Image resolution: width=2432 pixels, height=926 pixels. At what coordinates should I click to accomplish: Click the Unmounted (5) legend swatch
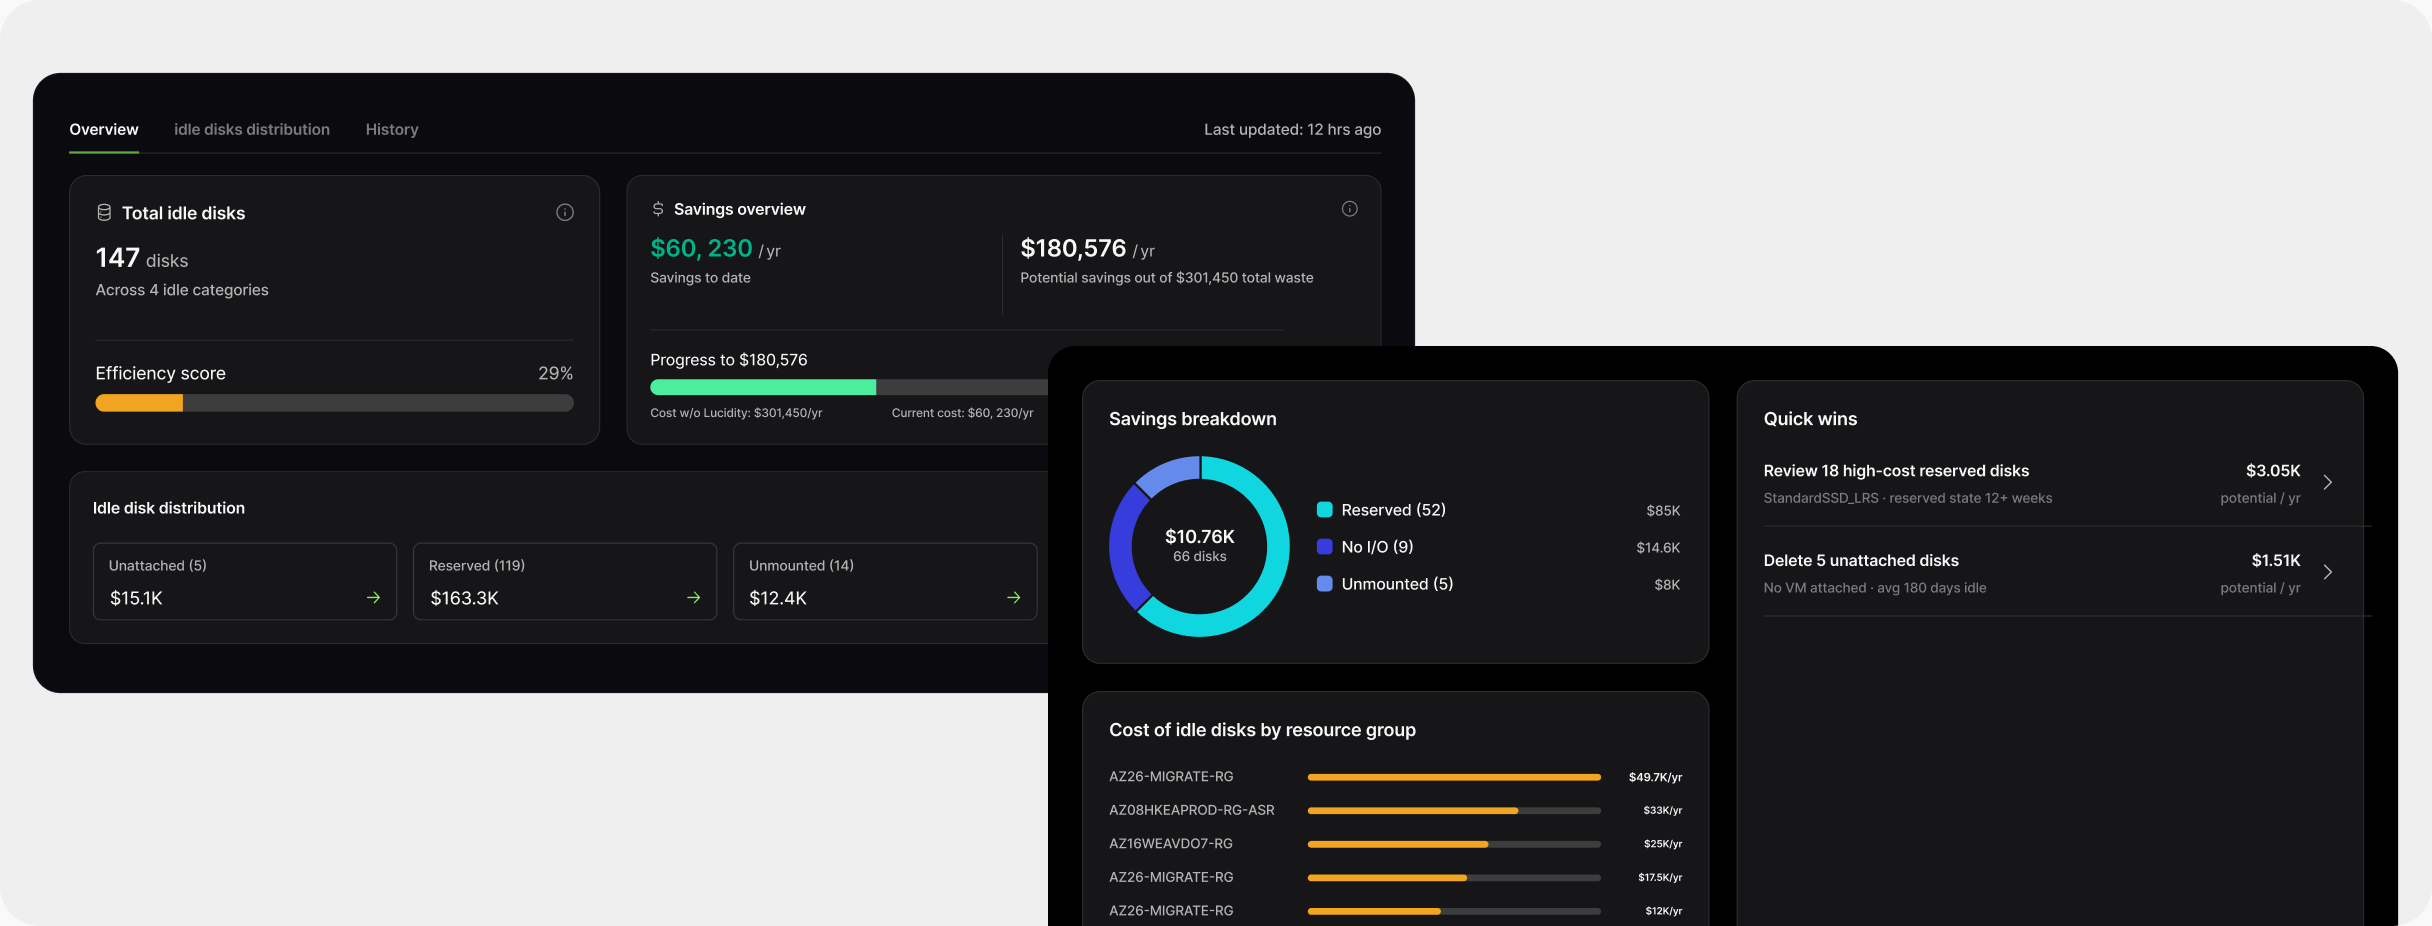(x=1324, y=584)
